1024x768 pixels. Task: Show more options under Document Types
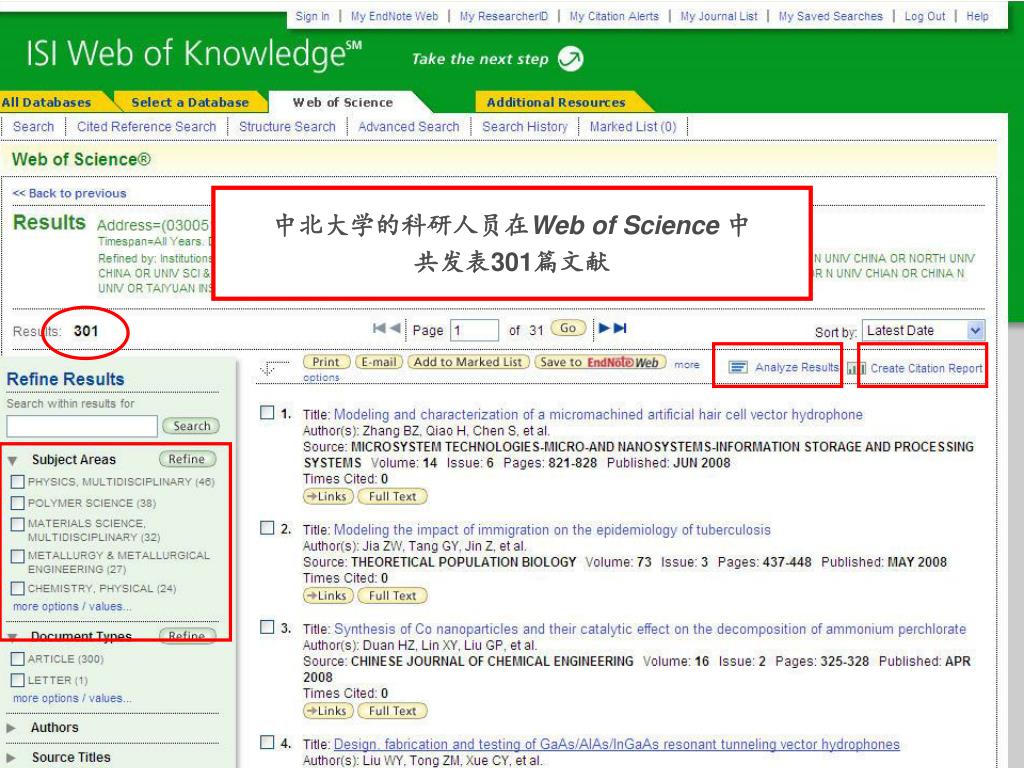(x=72, y=698)
